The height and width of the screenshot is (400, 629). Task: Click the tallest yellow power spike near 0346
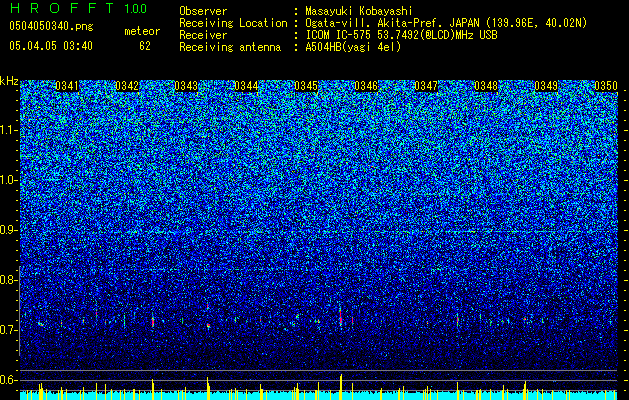point(341,387)
